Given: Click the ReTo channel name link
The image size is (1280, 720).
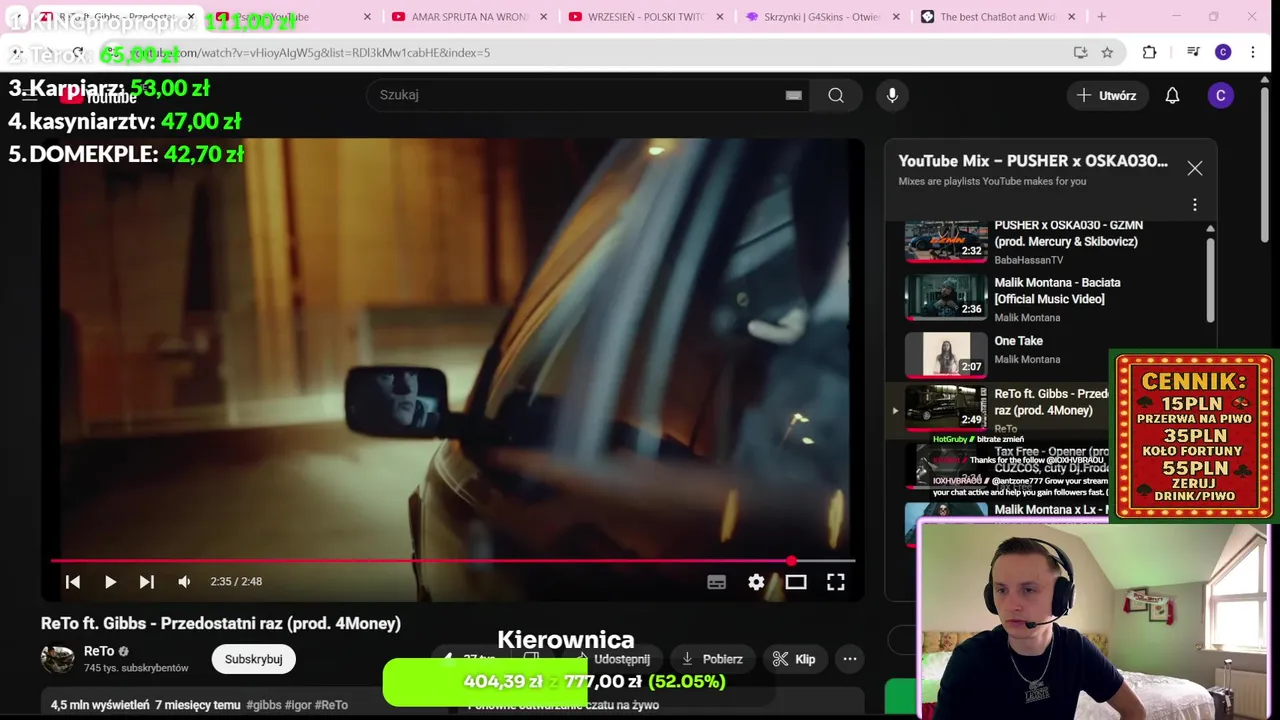Looking at the screenshot, I should point(99,651).
